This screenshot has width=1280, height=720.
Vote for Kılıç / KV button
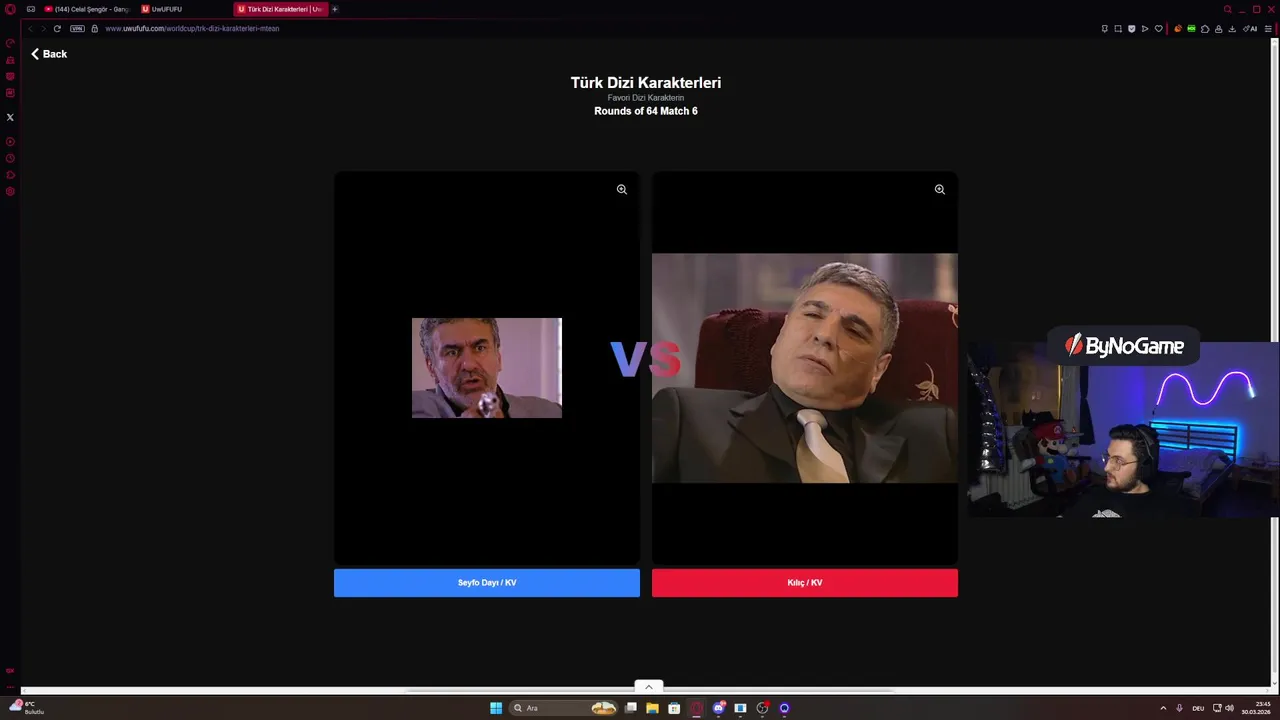(805, 583)
